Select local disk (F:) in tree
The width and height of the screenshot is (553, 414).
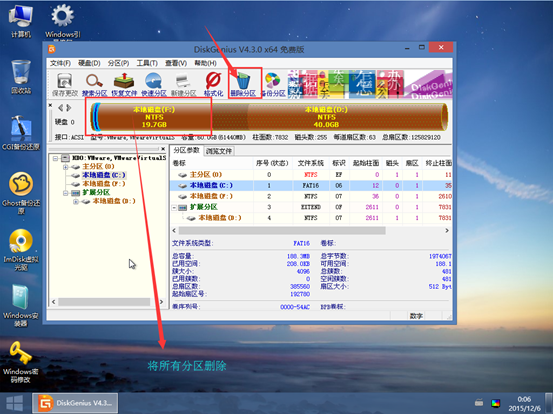(x=104, y=184)
